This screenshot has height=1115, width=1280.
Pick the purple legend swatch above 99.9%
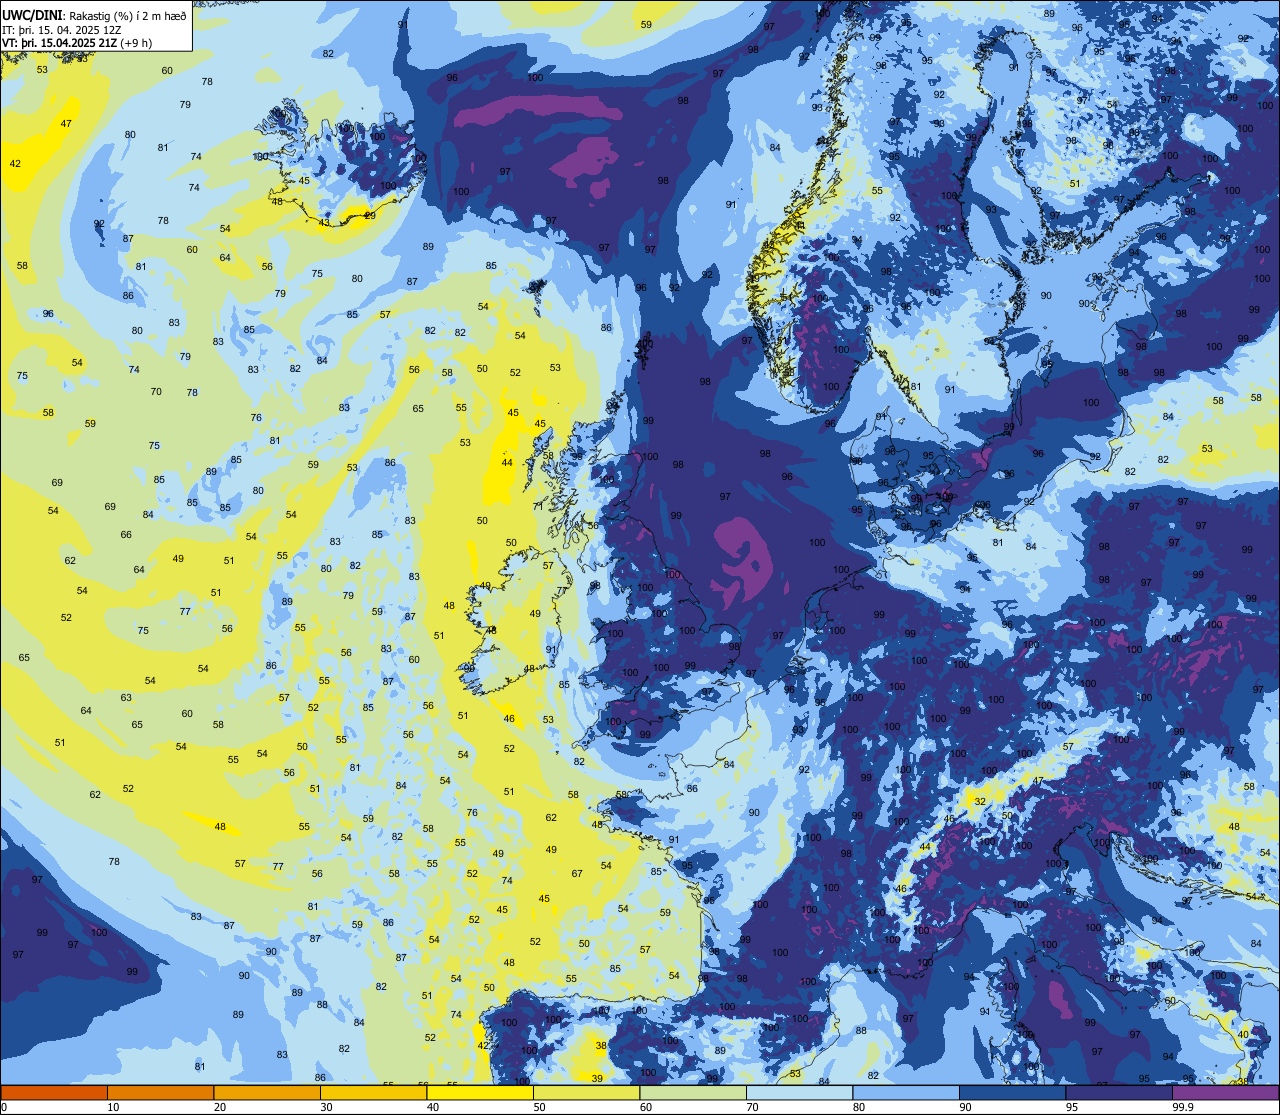tap(1225, 1093)
